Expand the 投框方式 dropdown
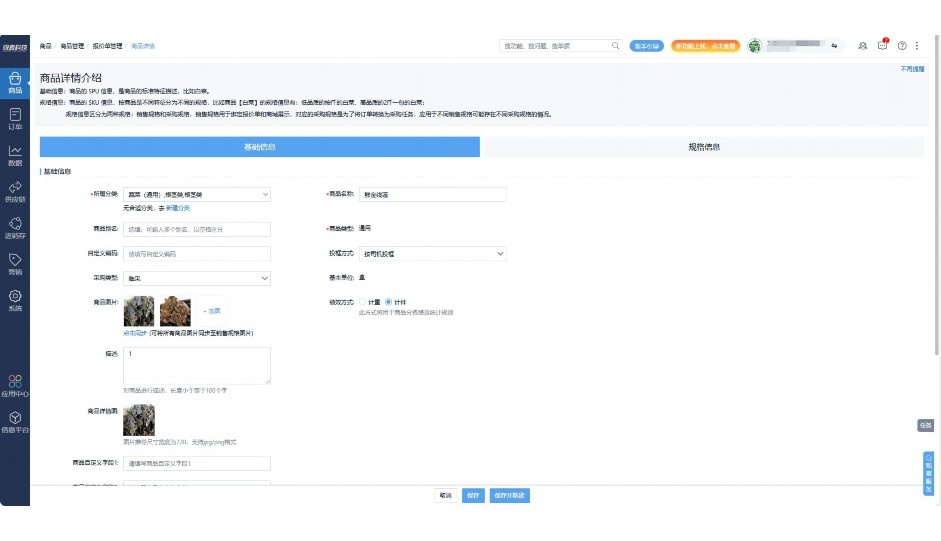This screenshot has width=941, height=541. (x=432, y=254)
